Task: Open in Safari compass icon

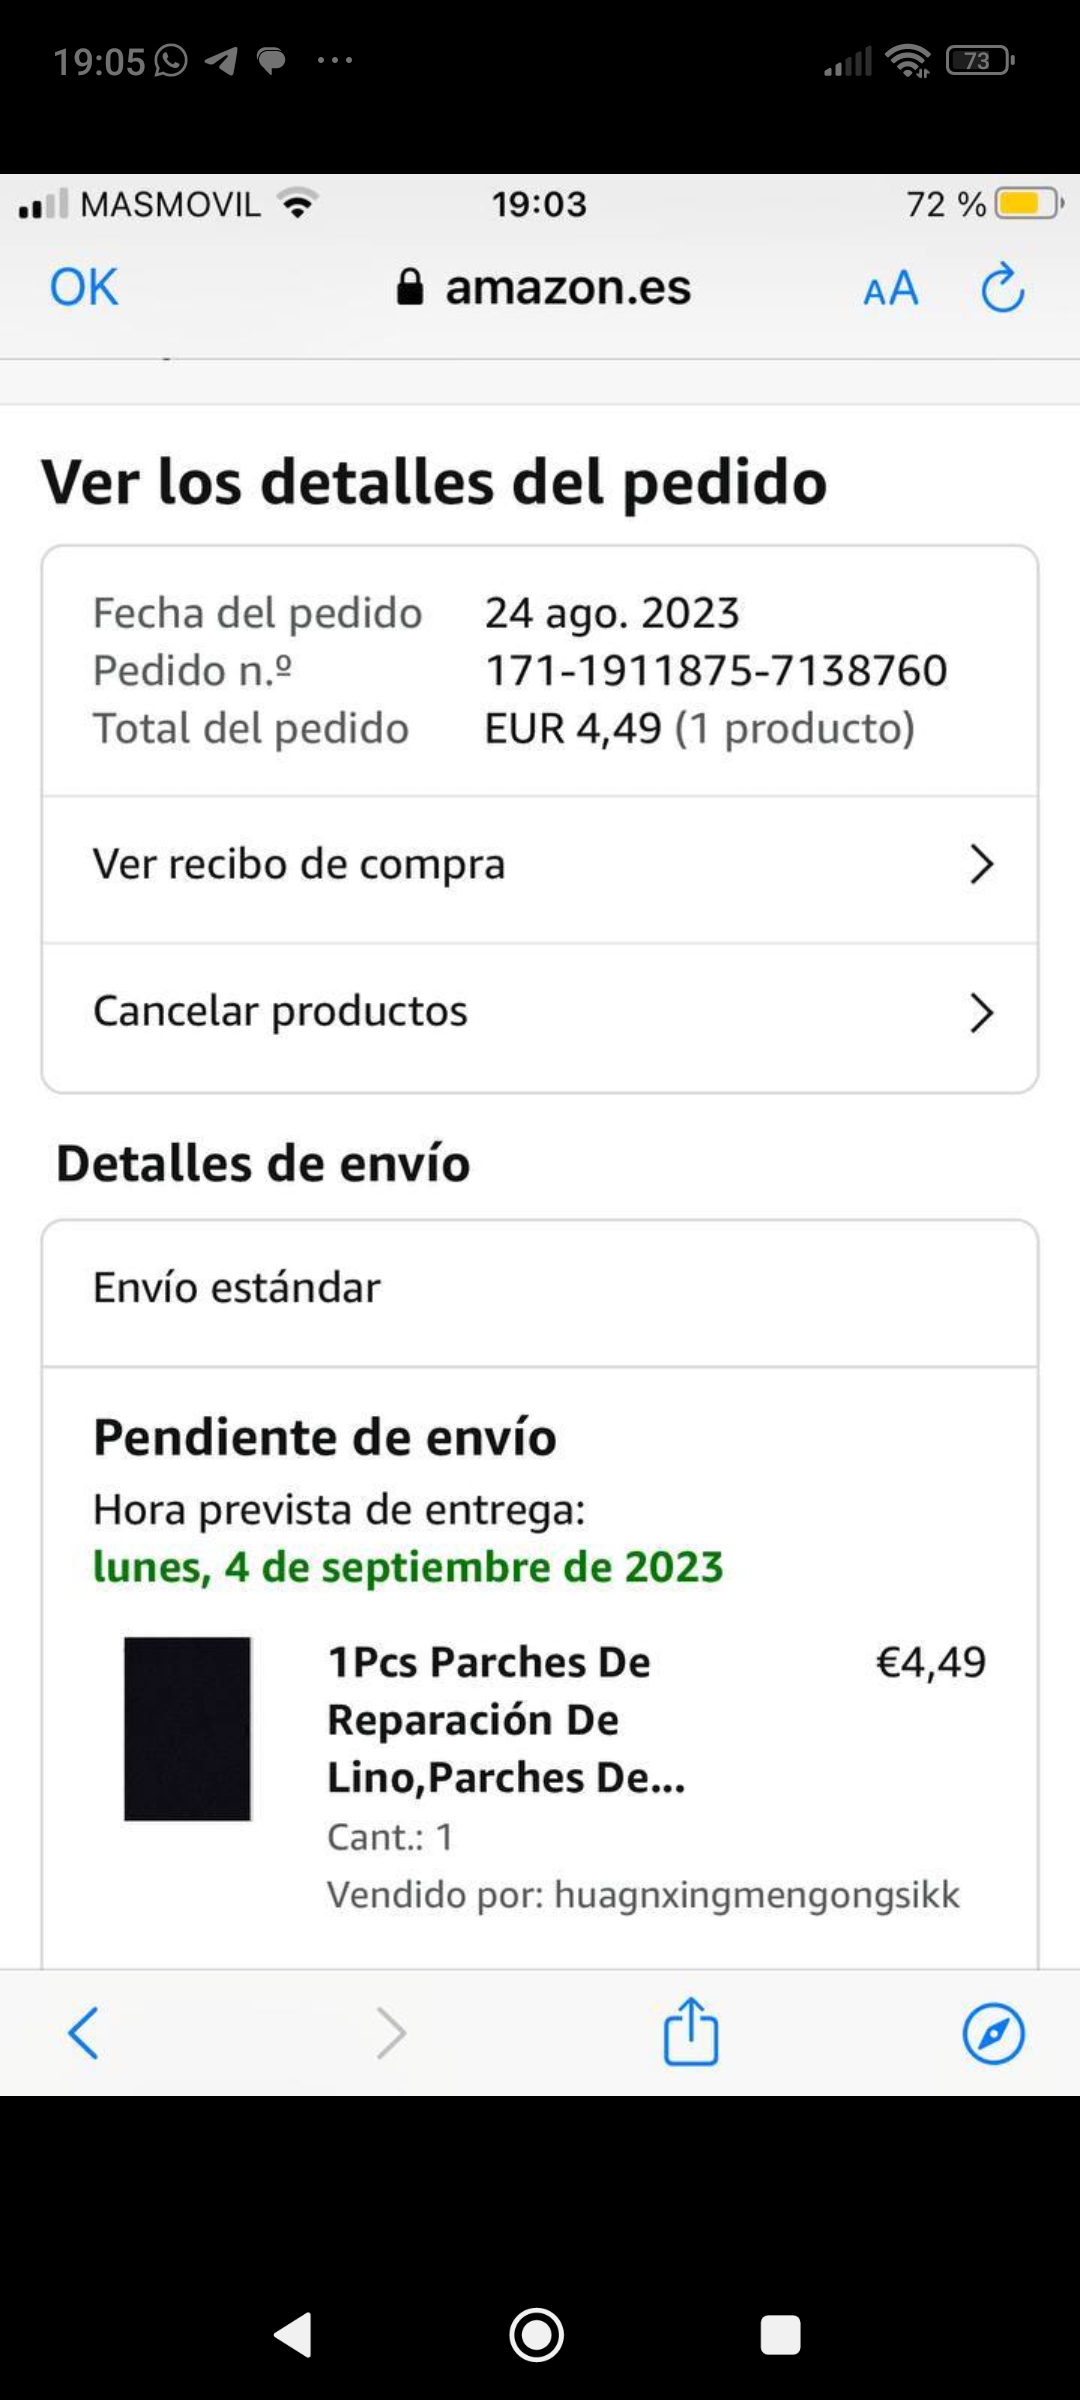Action: [993, 2033]
